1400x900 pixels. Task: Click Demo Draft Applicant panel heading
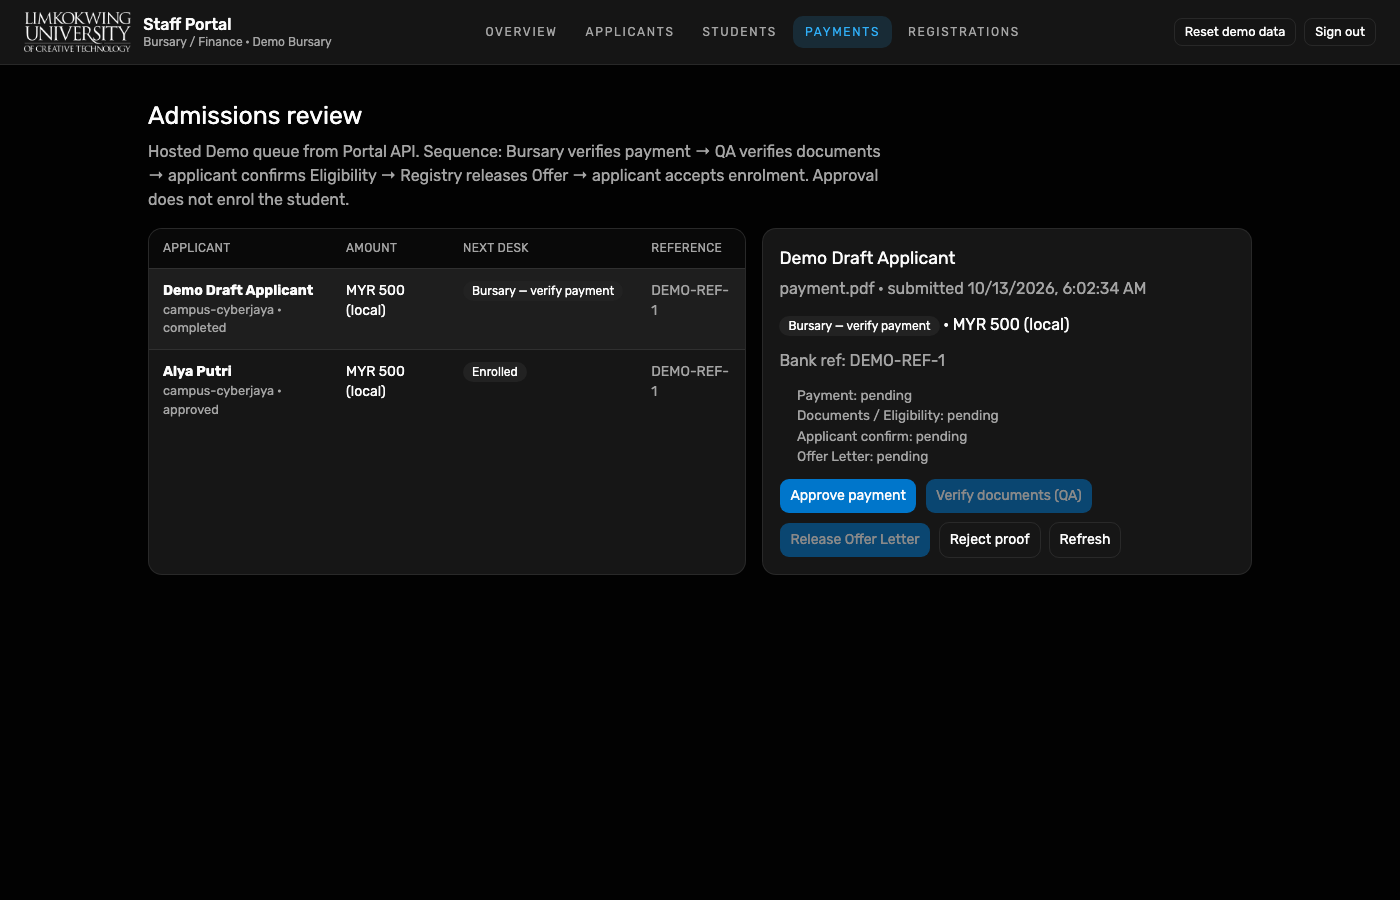[x=867, y=258]
